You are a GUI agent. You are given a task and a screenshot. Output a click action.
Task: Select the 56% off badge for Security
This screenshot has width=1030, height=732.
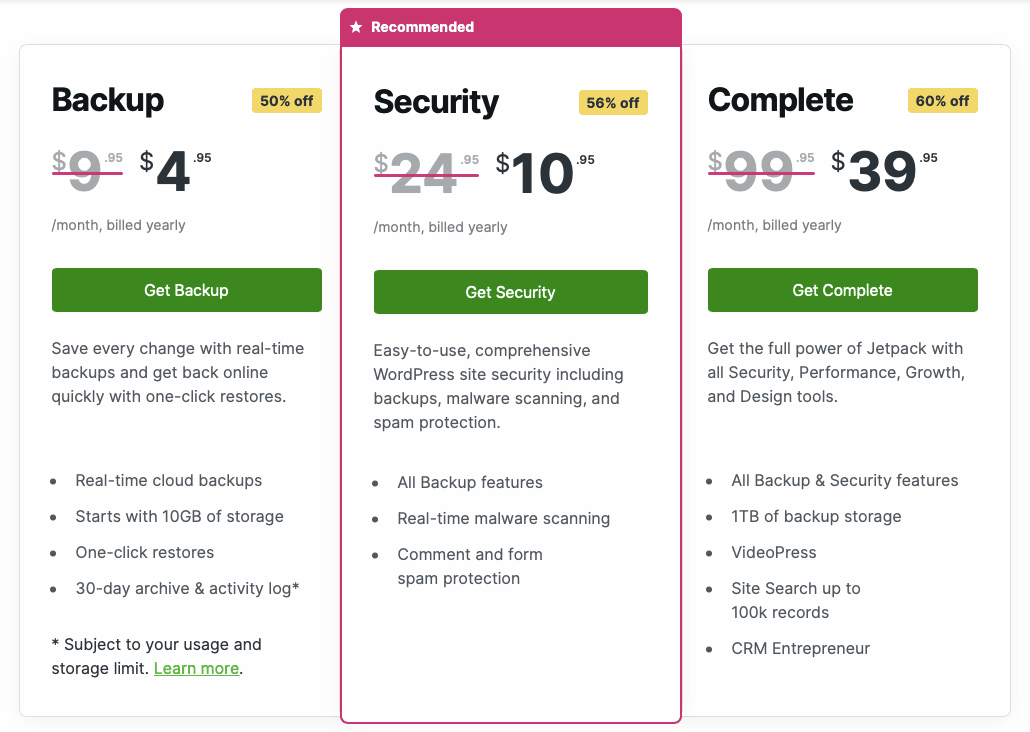tap(613, 102)
